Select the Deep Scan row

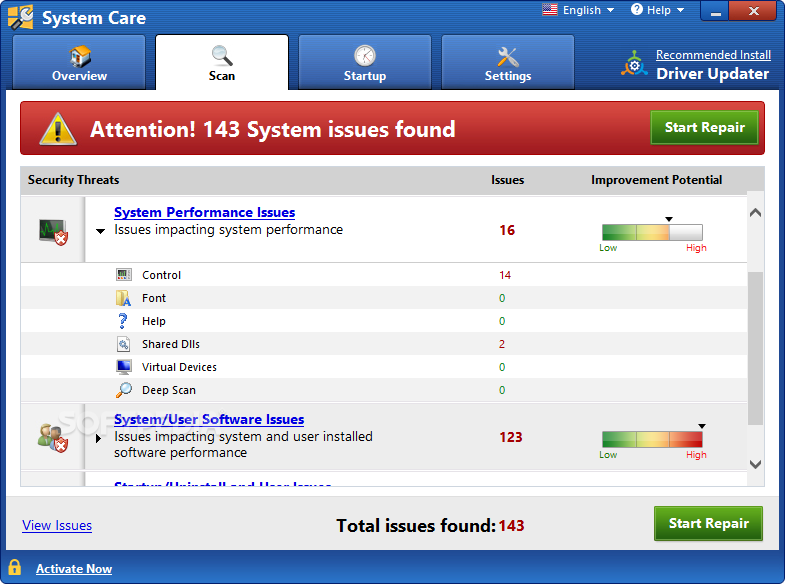click(383, 390)
